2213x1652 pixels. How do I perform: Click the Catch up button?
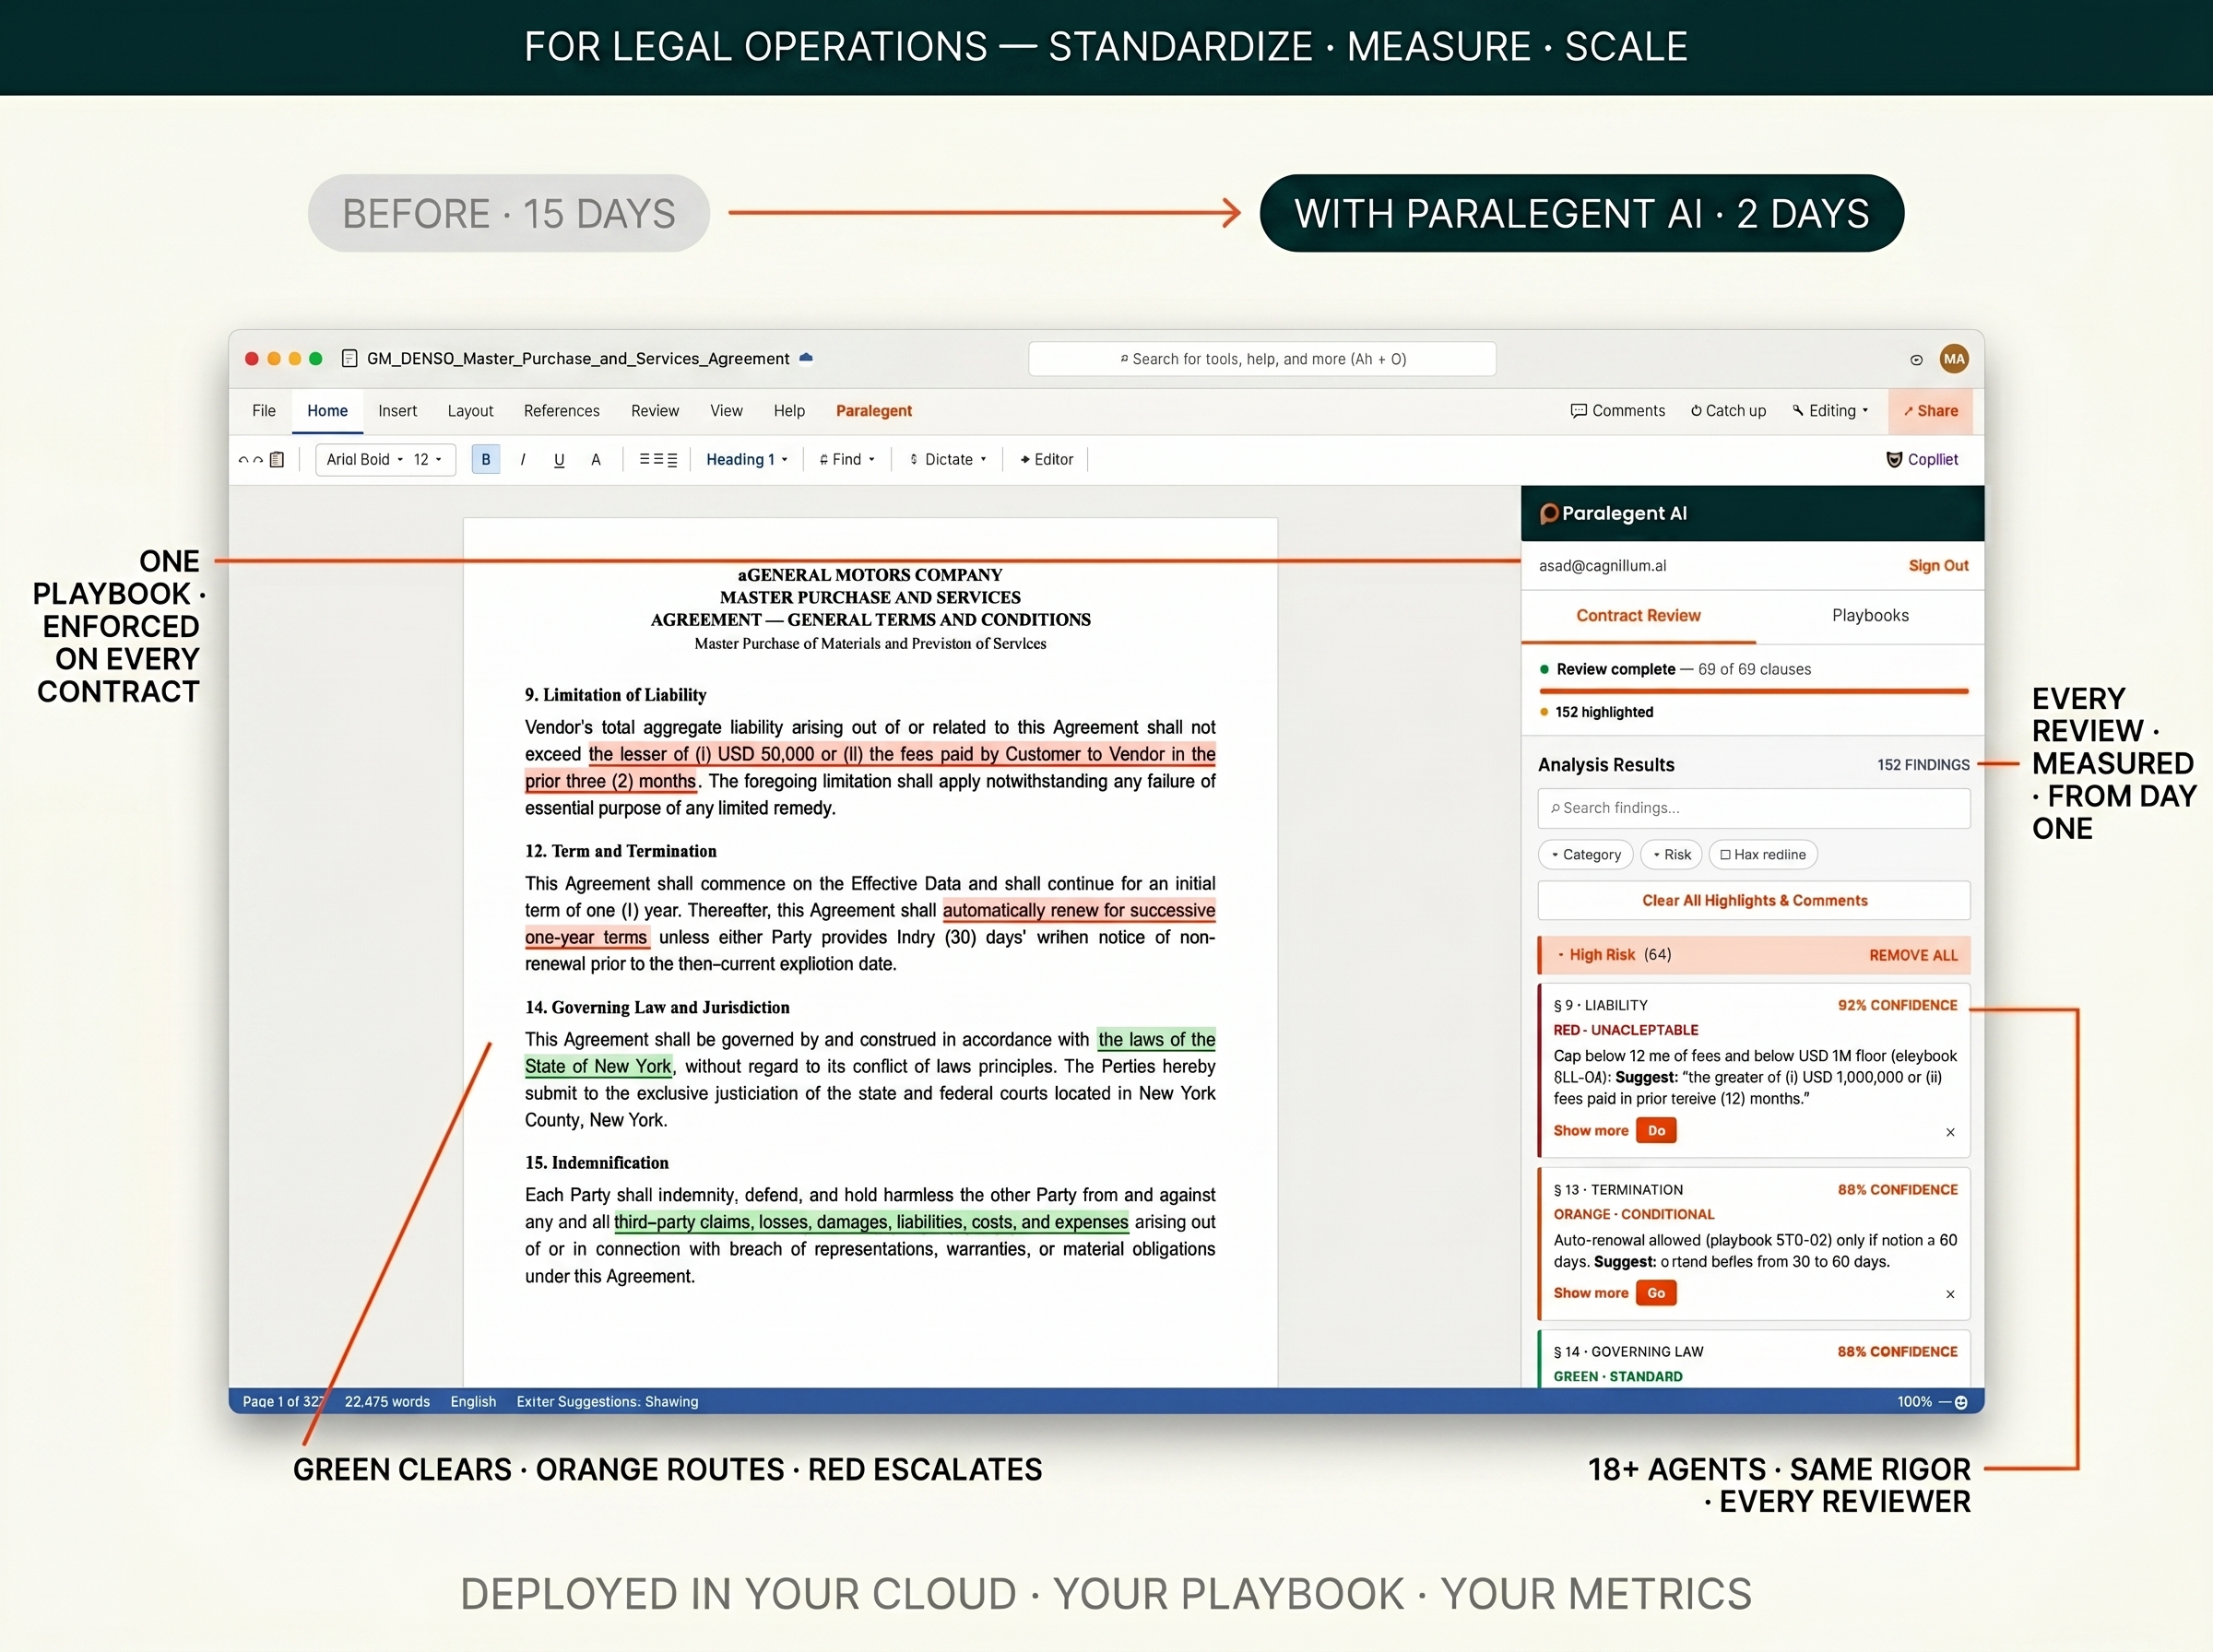point(1728,411)
